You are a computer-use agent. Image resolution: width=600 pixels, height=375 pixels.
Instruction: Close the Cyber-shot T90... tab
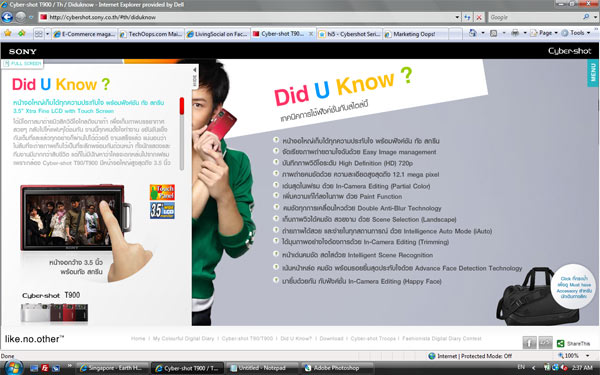pyautogui.click(x=311, y=34)
